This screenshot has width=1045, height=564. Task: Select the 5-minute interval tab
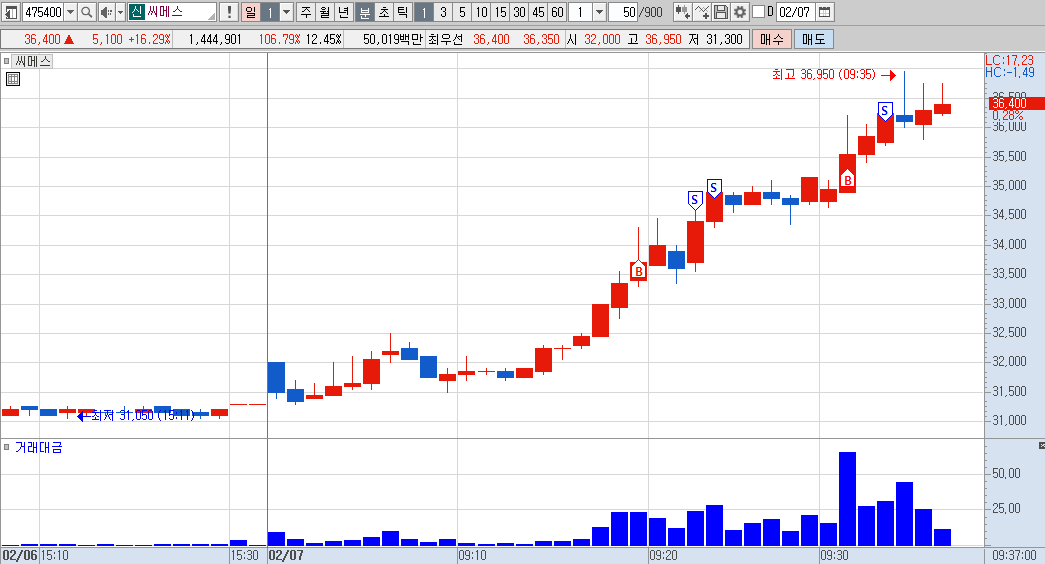pos(463,12)
